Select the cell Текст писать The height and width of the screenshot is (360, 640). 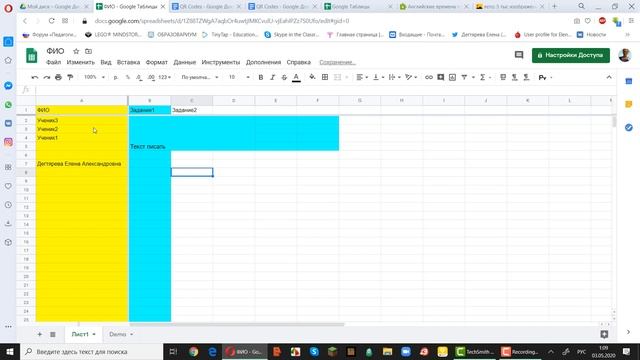pyautogui.click(x=150, y=147)
